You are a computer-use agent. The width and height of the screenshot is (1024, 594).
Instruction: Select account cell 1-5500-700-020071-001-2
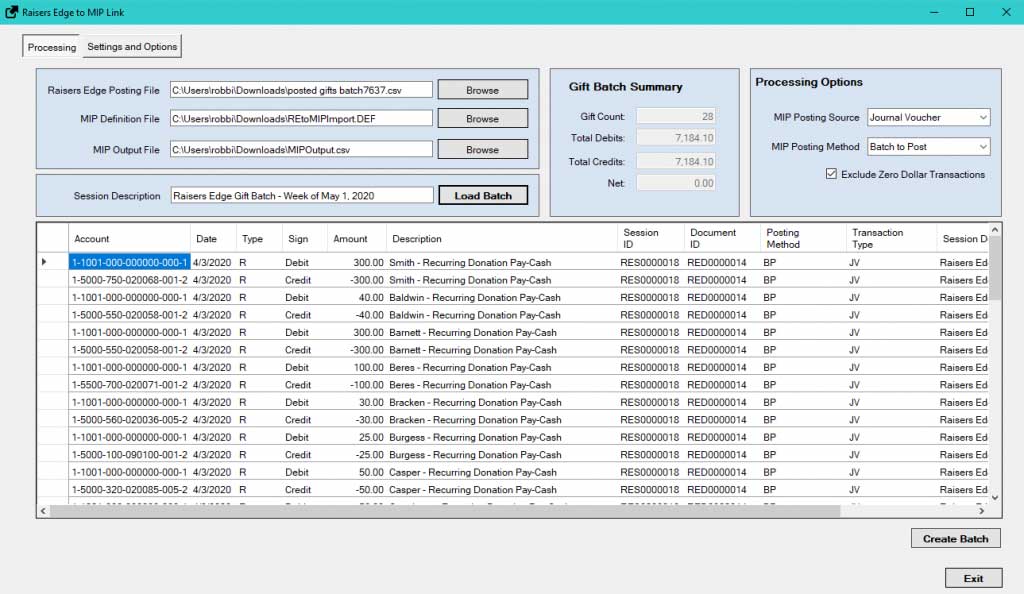(129, 385)
